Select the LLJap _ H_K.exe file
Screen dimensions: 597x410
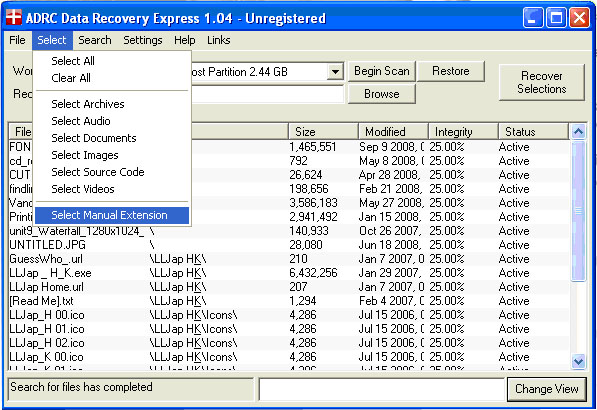[x=289, y=273]
